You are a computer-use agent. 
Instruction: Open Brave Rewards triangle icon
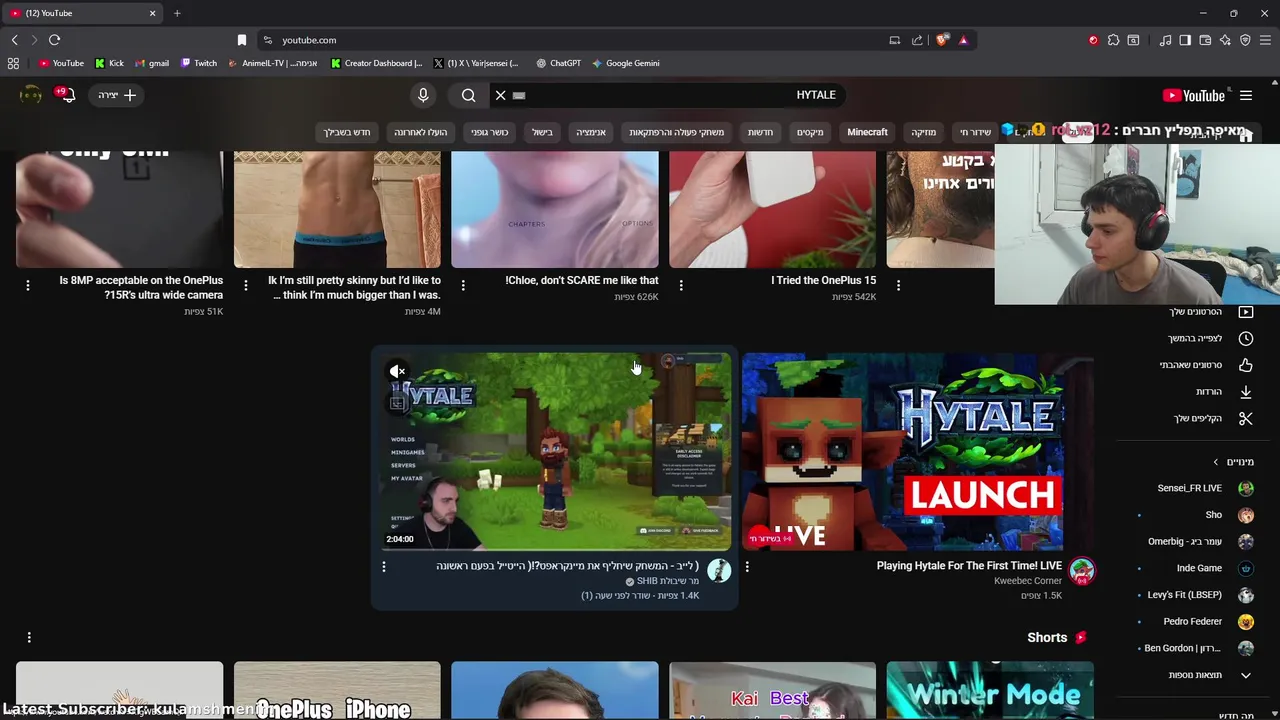coord(963,40)
